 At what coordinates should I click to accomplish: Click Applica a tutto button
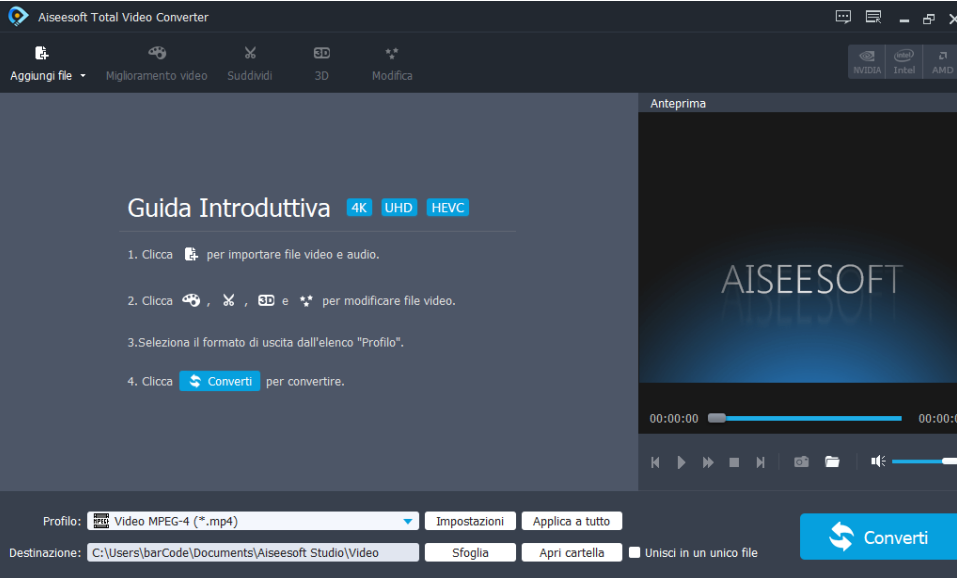coord(571,521)
